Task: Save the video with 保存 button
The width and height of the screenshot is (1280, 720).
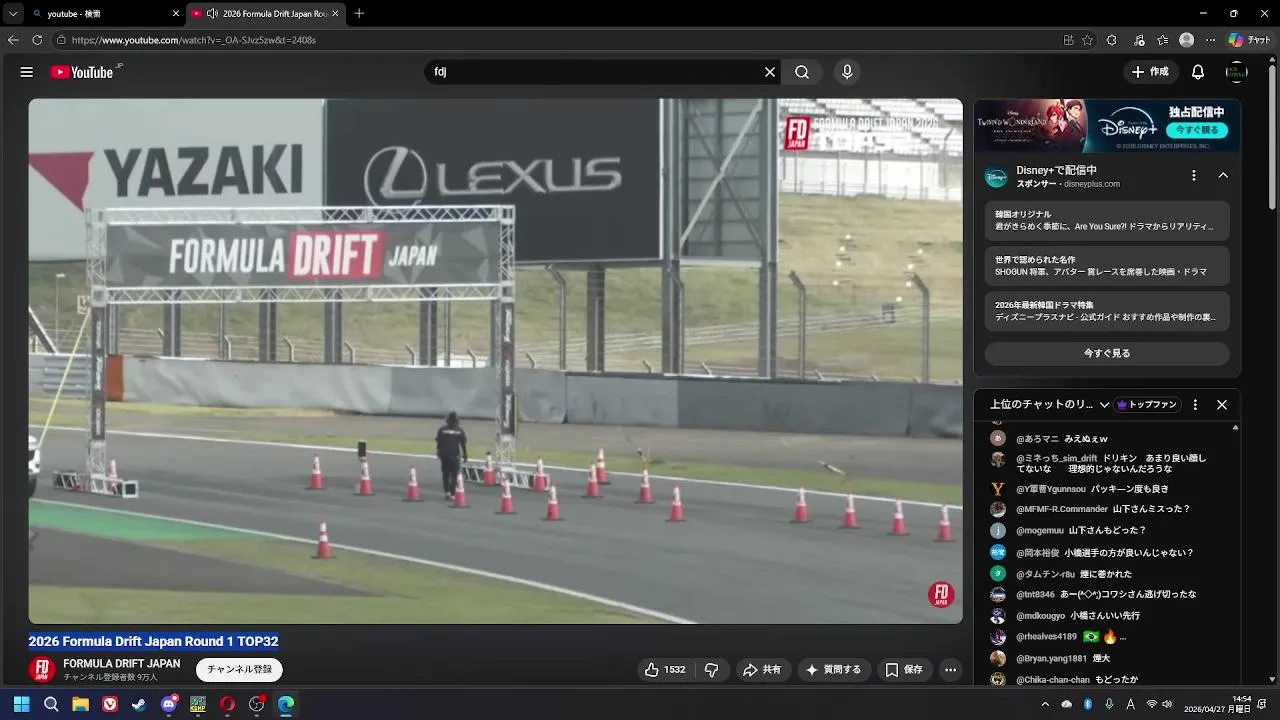Action: [x=904, y=670]
